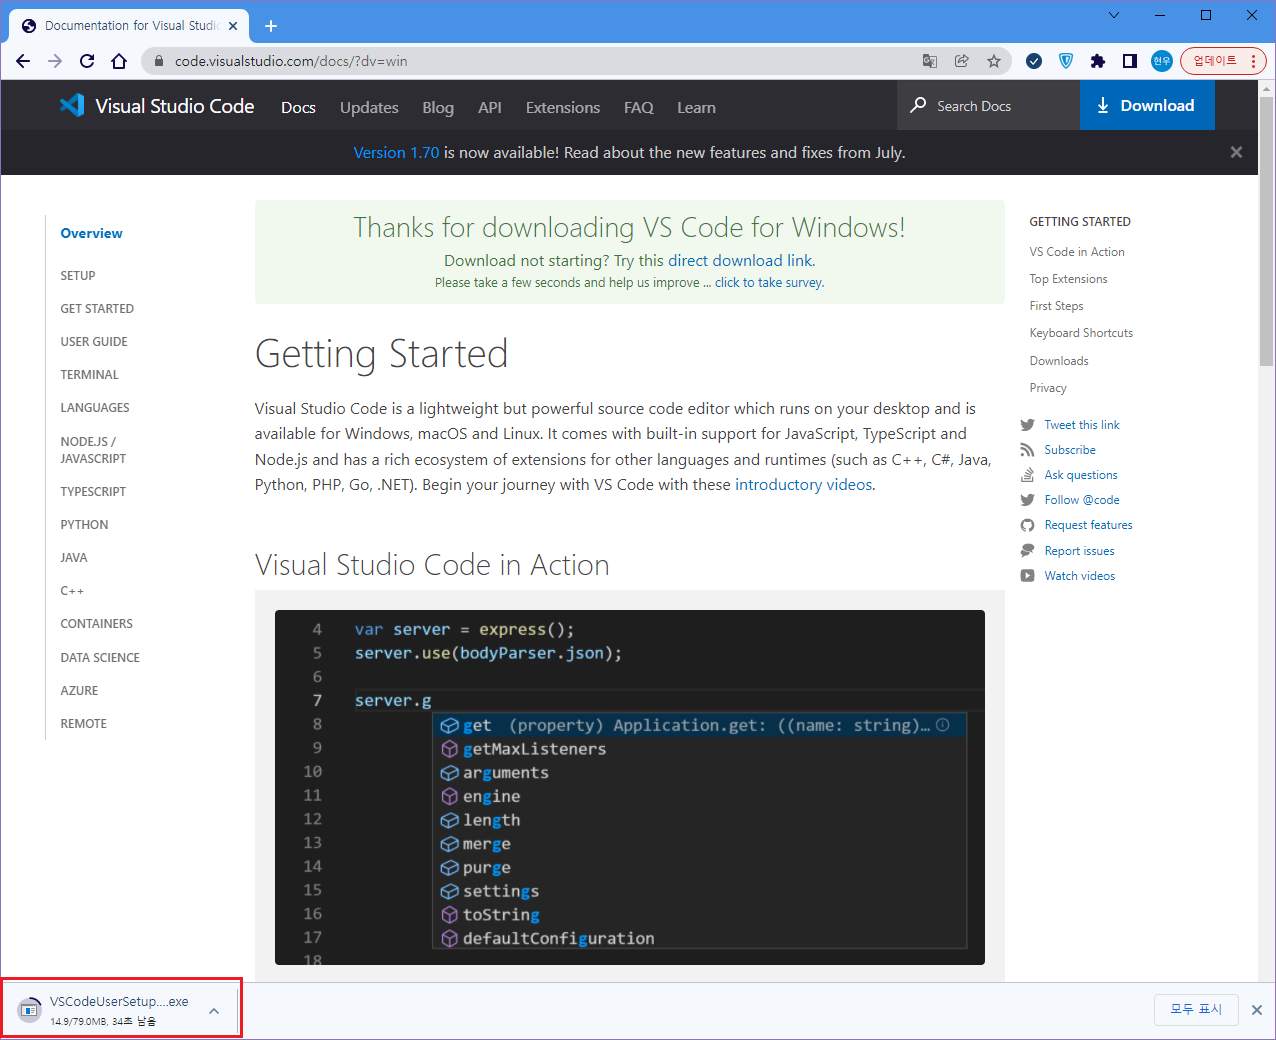The width and height of the screenshot is (1276, 1040).
Task: Click the Ask questions icon
Action: tap(1027, 475)
